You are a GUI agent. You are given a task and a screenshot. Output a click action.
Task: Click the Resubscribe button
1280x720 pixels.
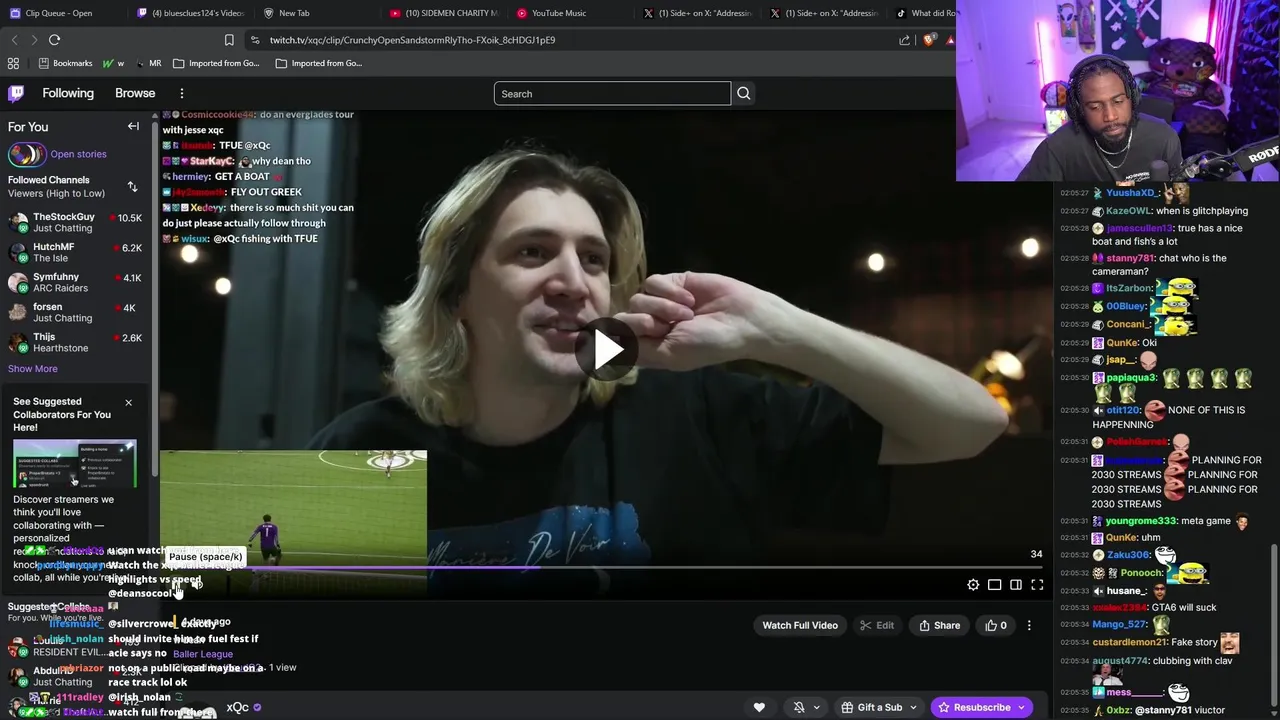coord(974,707)
